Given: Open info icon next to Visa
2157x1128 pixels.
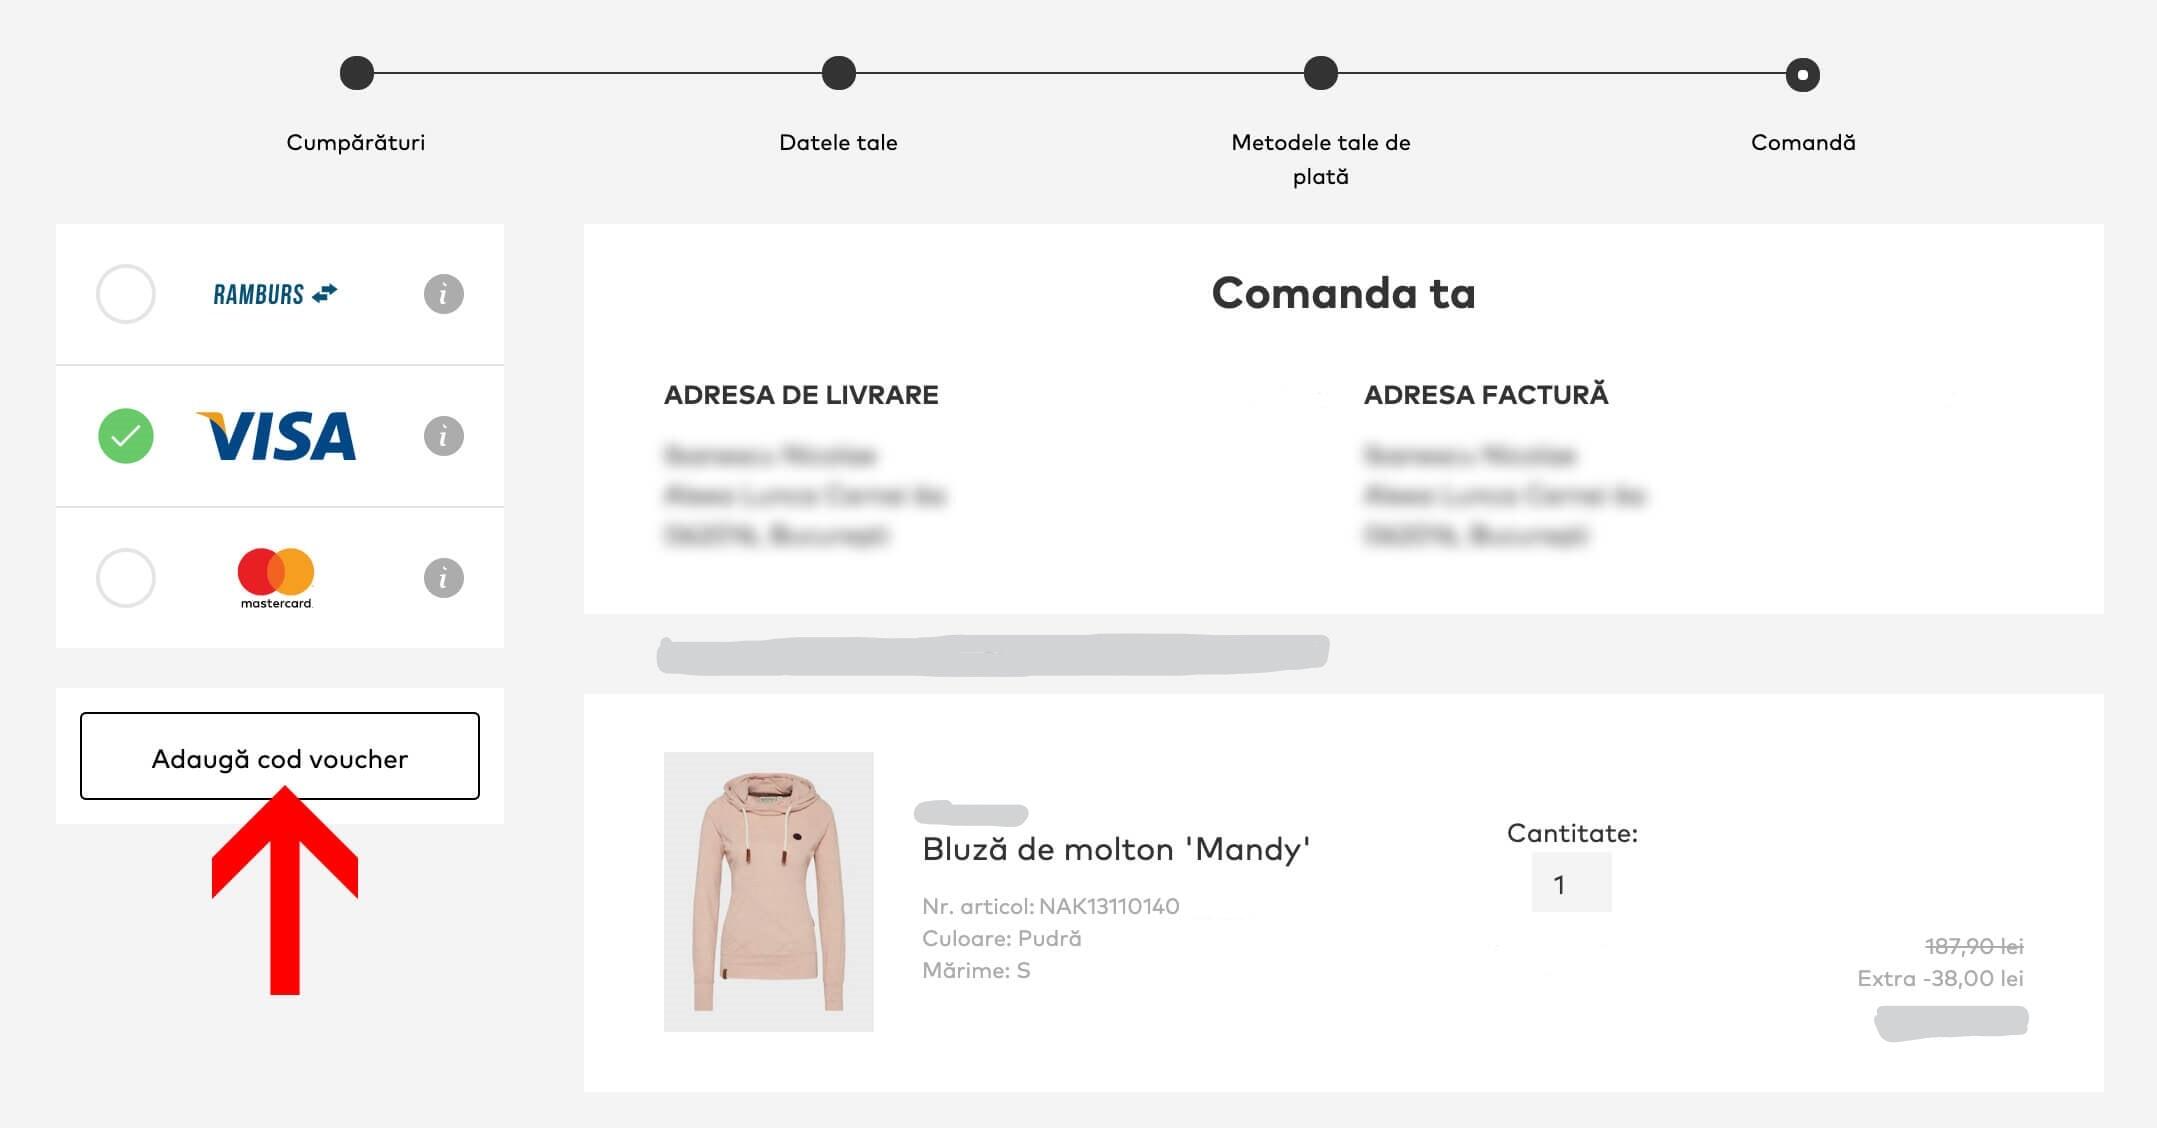Looking at the screenshot, I should 443,436.
